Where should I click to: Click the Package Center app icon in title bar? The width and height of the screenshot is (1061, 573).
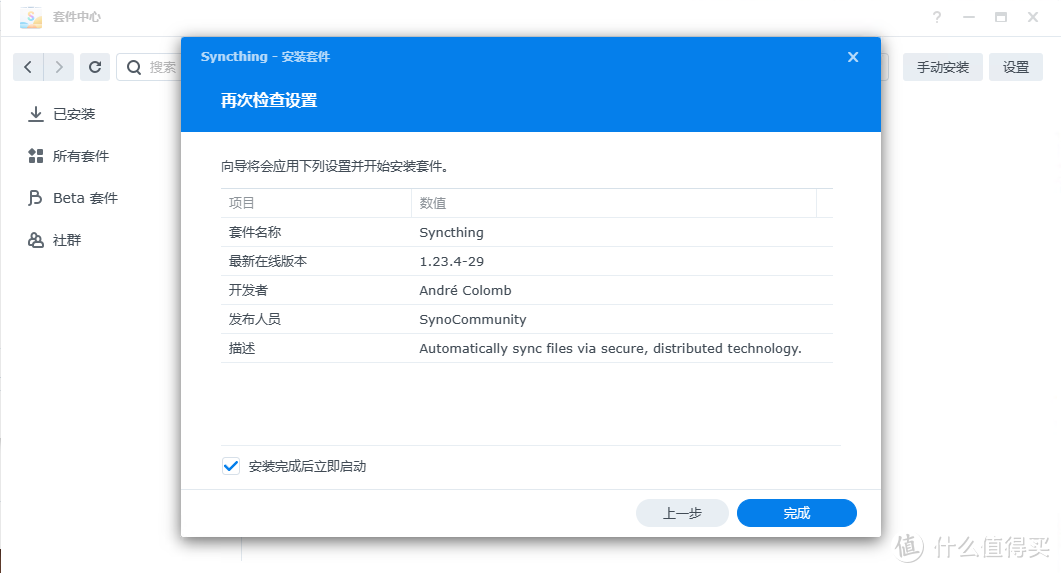(31, 17)
